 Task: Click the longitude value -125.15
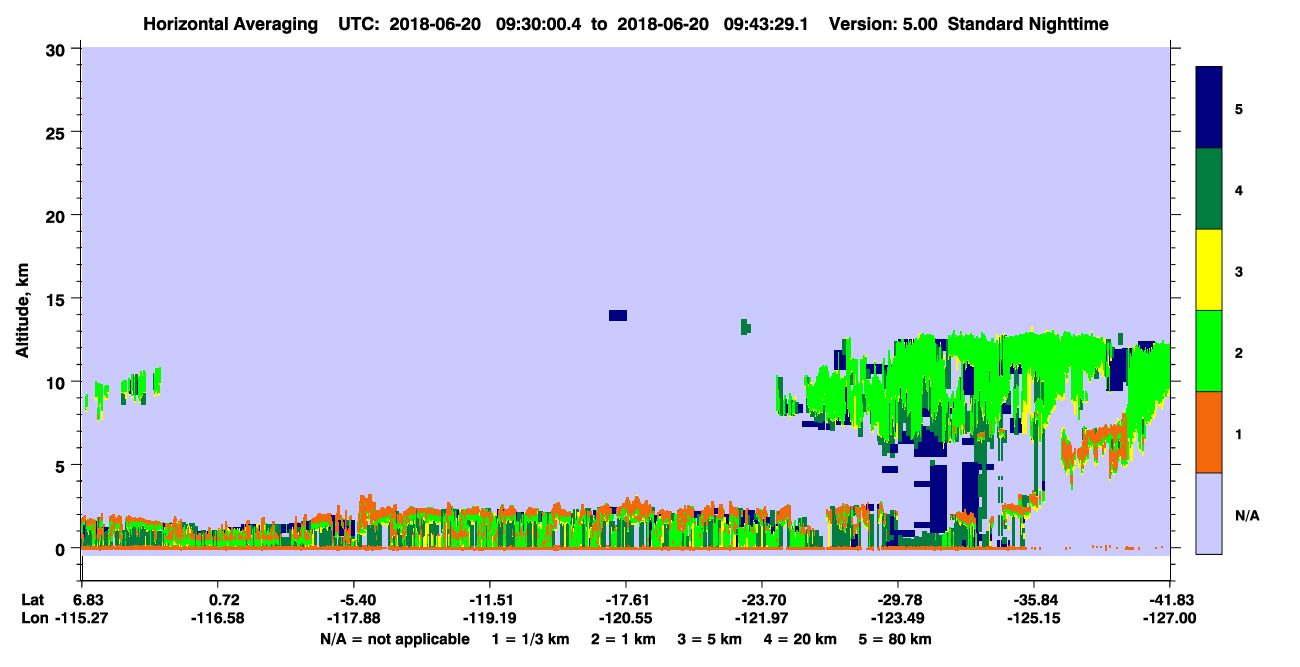coord(1033,619)
